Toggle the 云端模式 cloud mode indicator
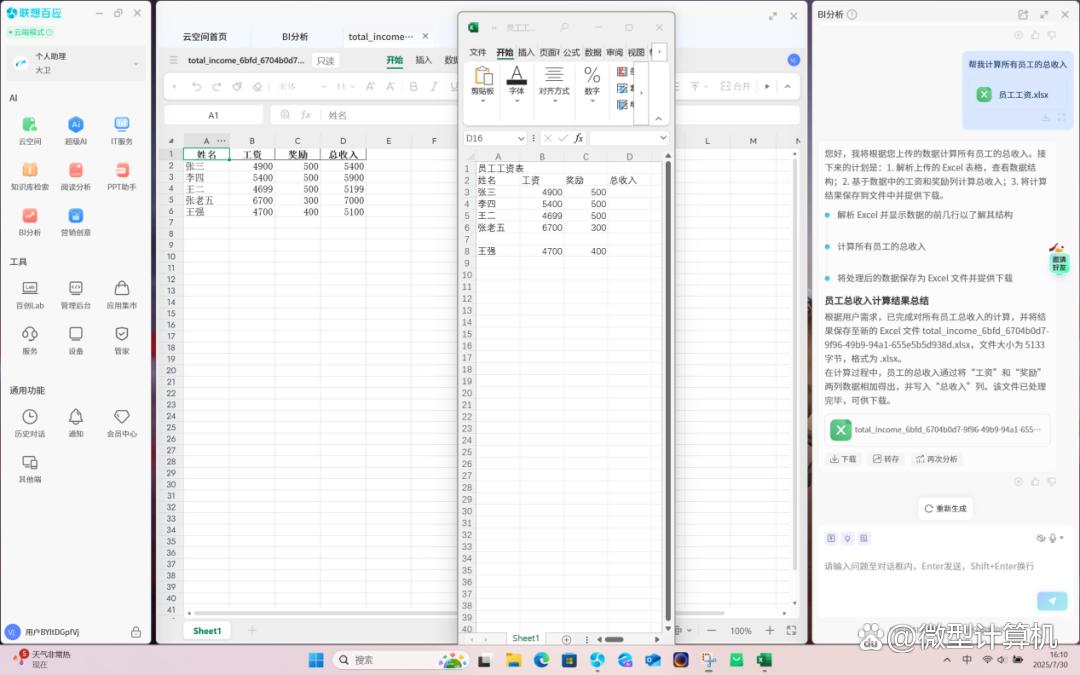 point(28,32)
